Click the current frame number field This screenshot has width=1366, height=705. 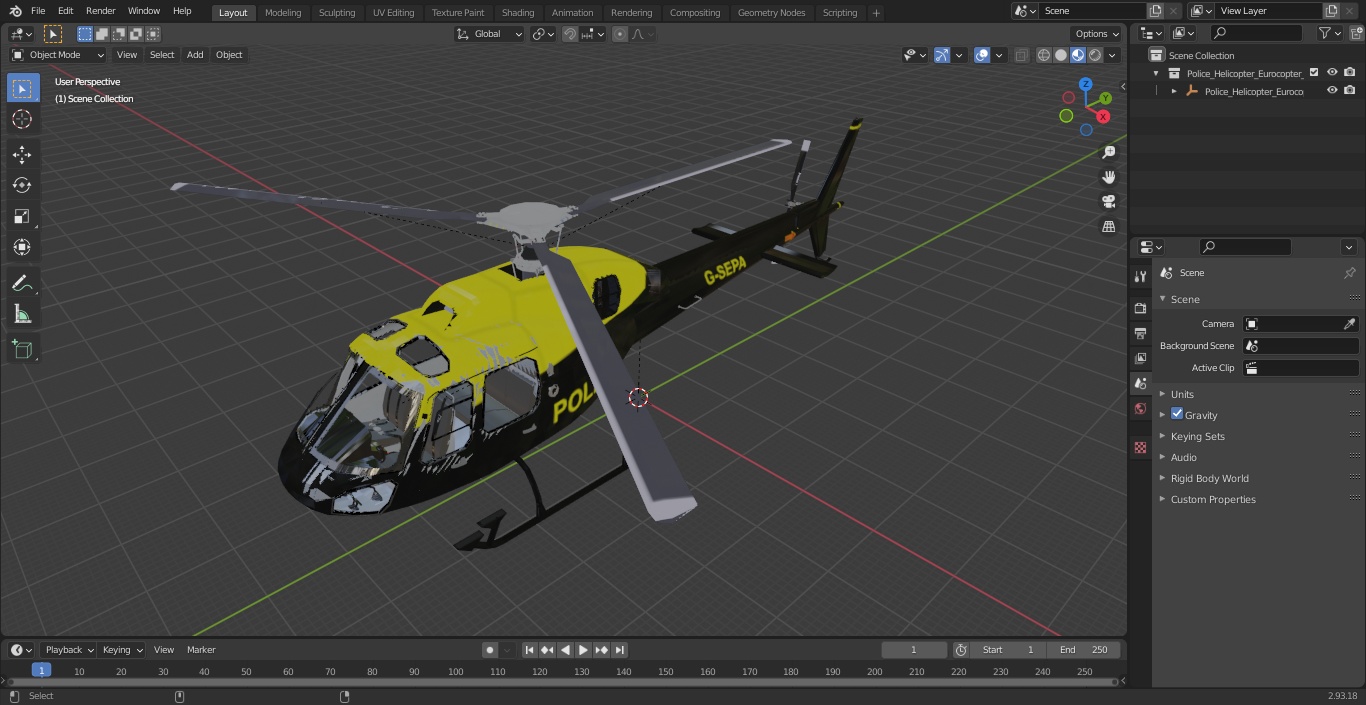click(914, 650)
